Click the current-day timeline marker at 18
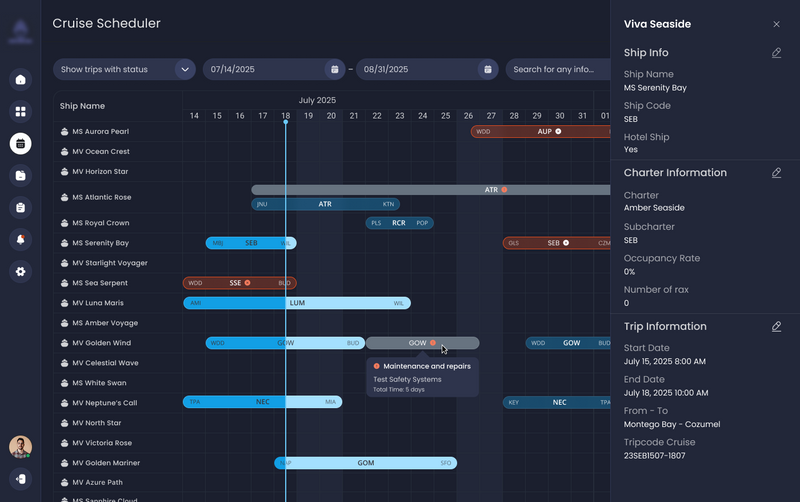The width and height of the screenshot is (800, 502). [x=286, y=117]
